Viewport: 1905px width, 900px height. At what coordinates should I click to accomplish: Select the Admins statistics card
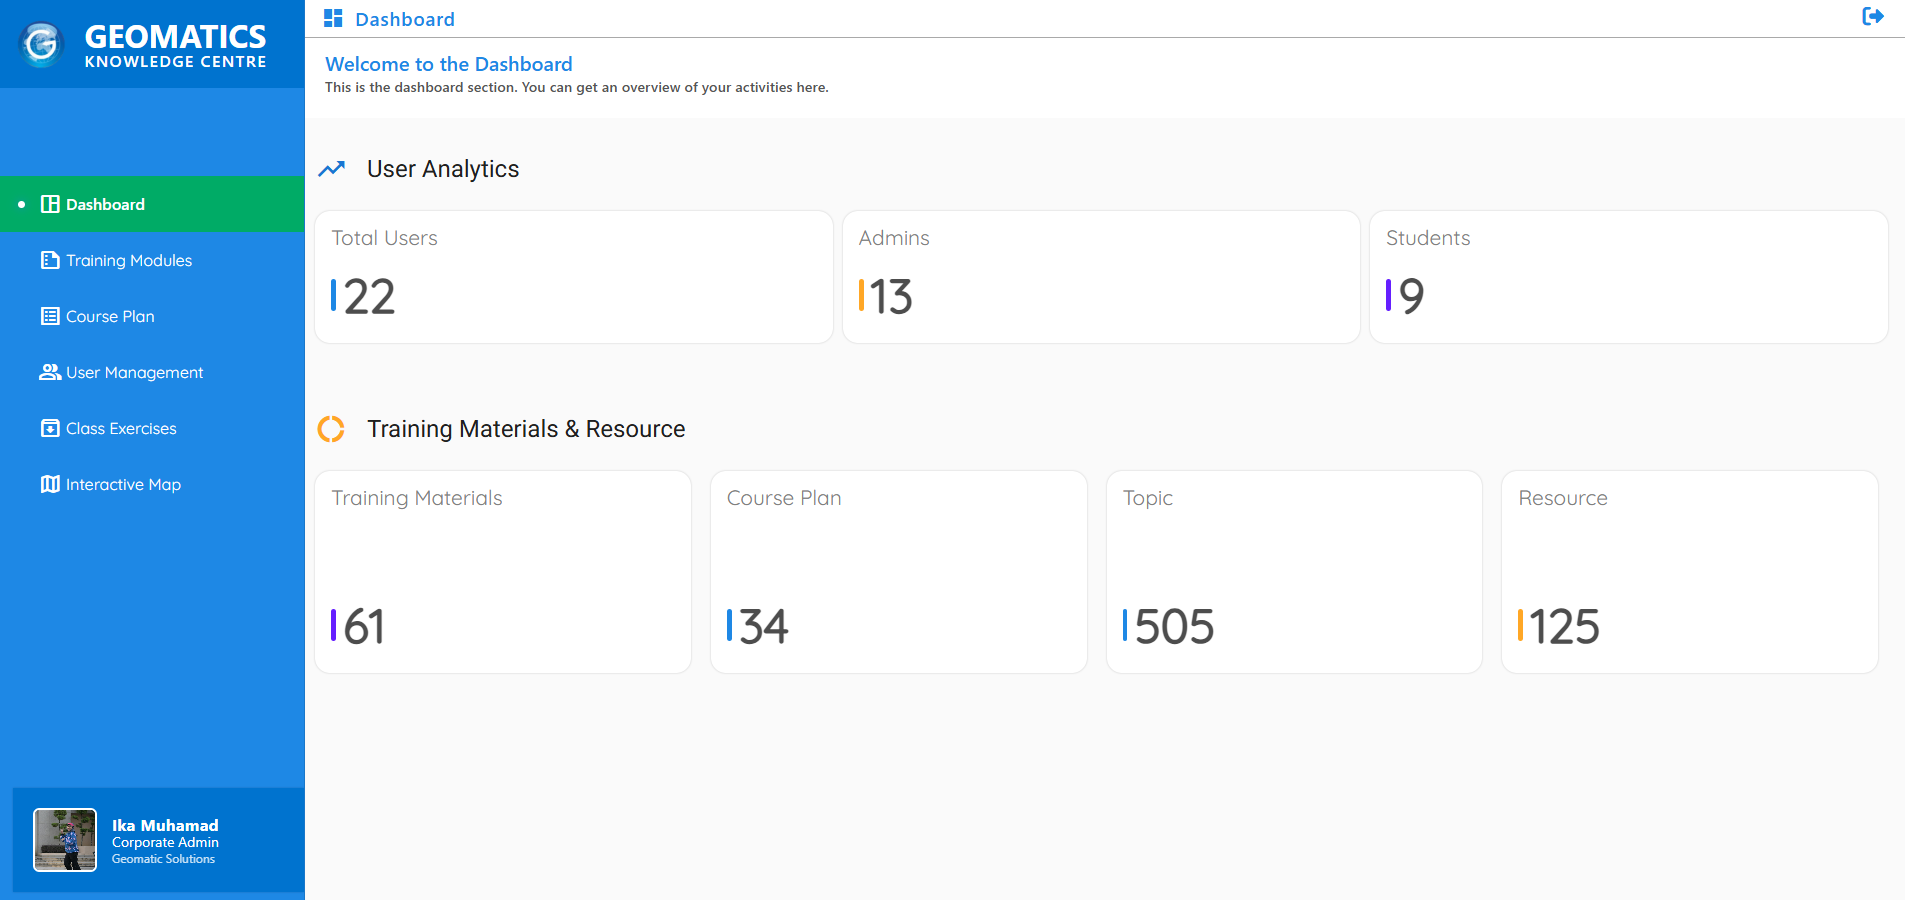pyautogui.click(x=1100, y=277)
